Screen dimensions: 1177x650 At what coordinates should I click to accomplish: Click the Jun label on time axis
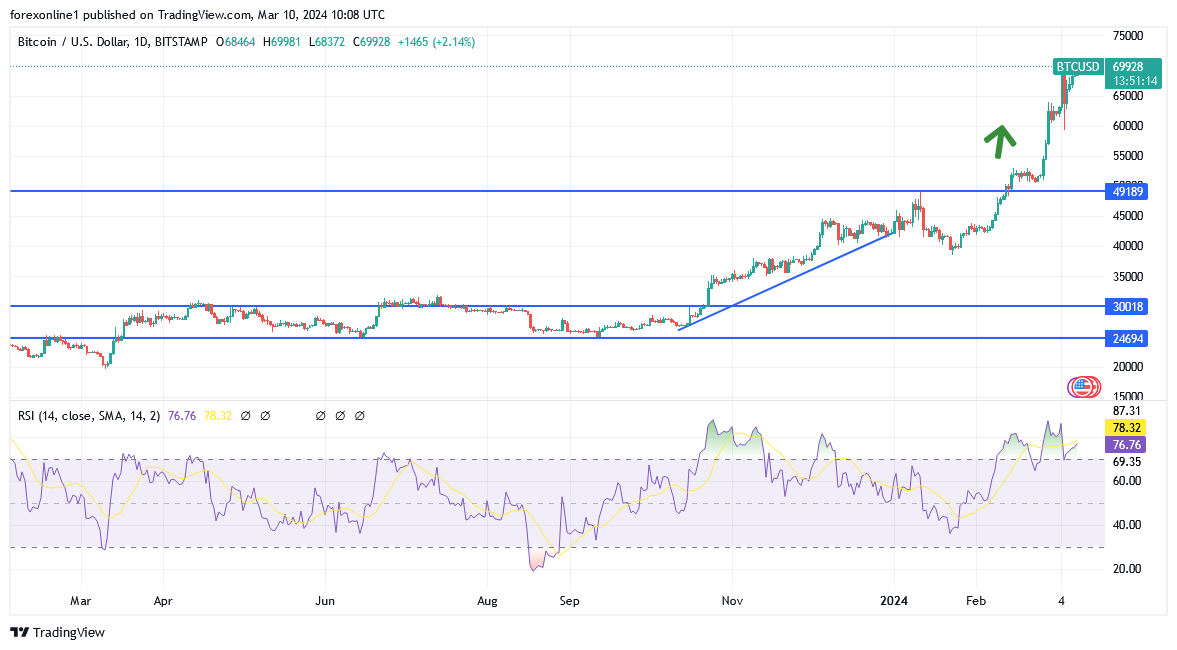325,601
